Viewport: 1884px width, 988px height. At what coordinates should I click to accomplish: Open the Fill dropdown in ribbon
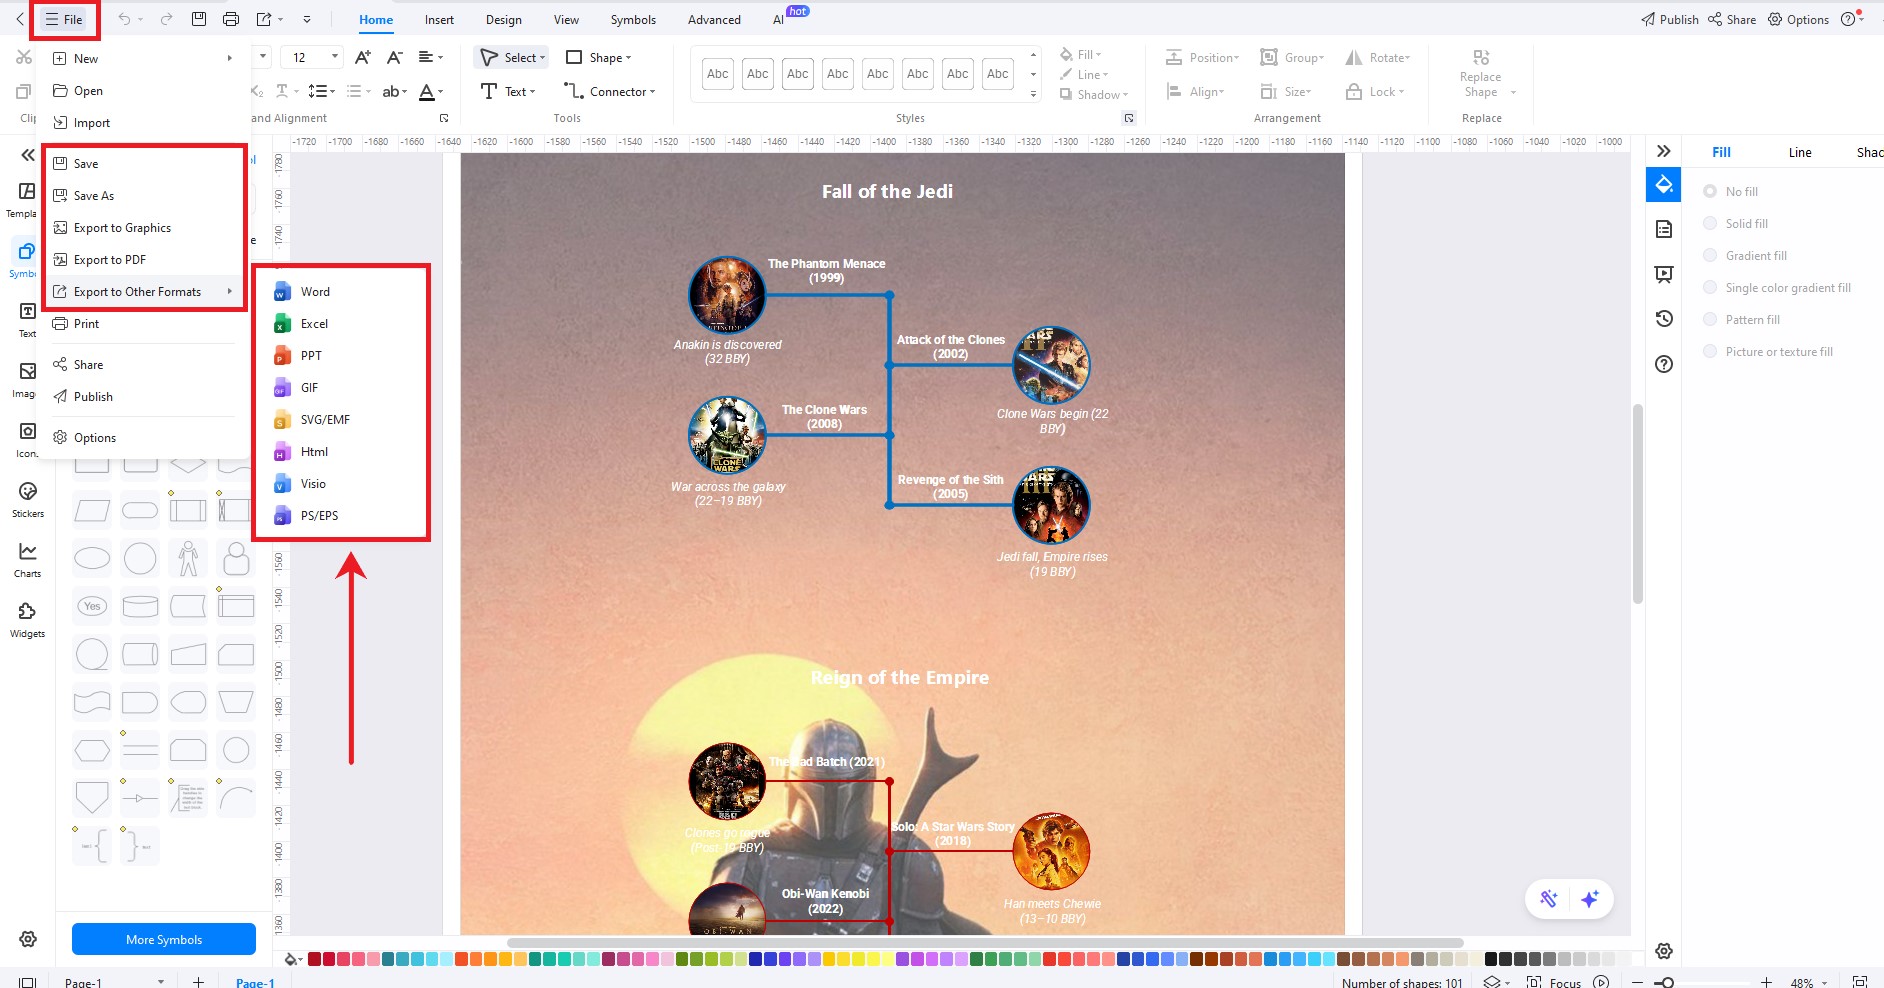point(1081,54)
